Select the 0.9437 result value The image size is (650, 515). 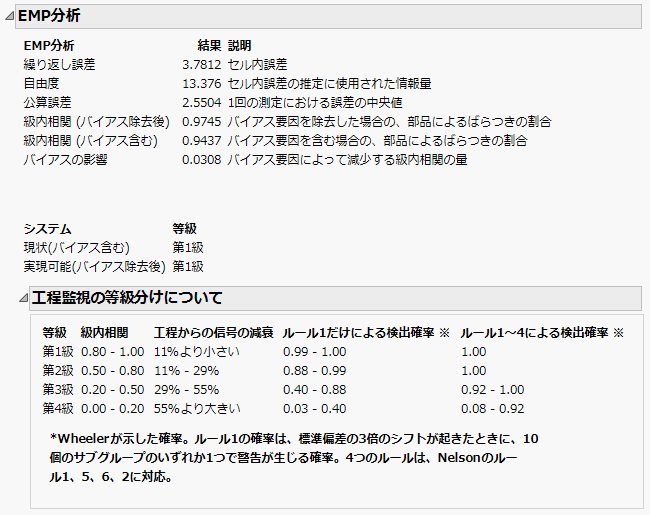point(201,141)
